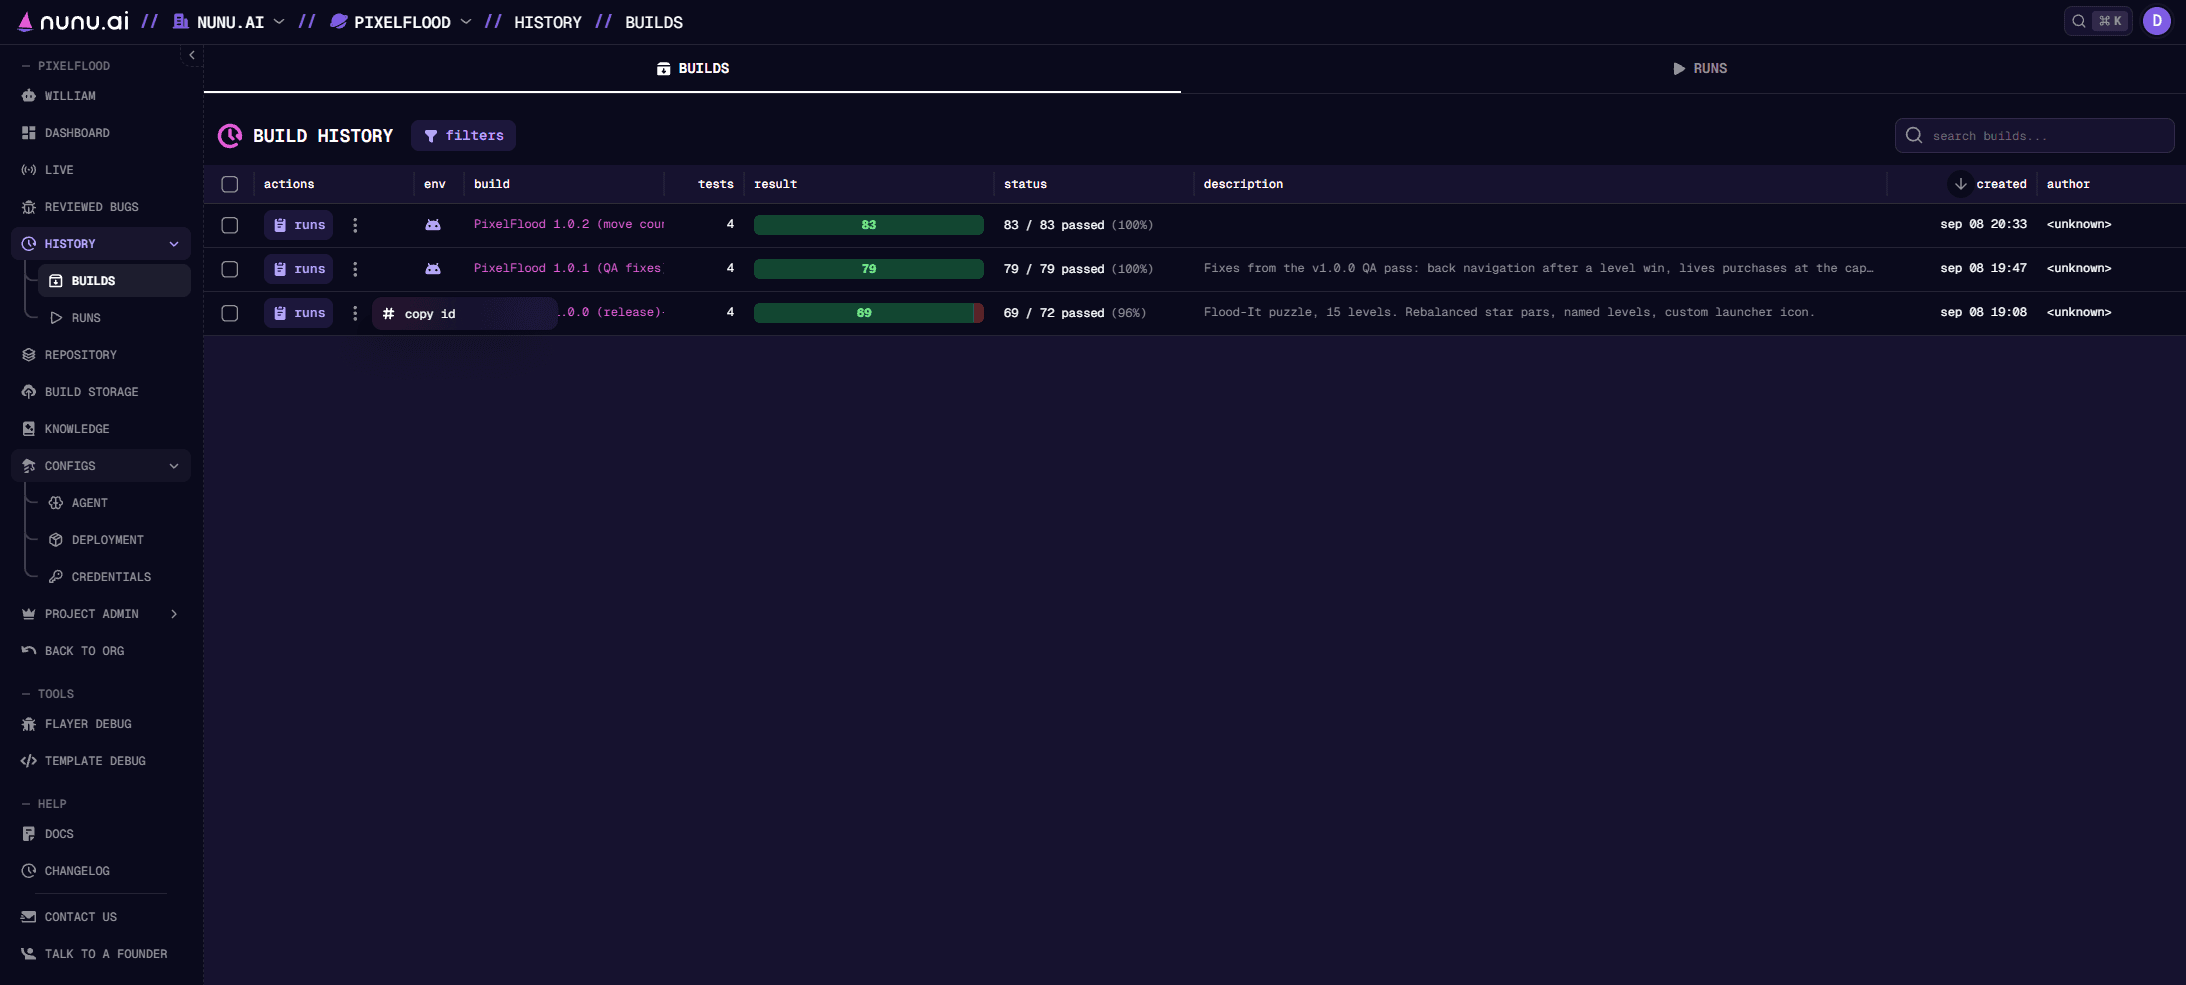Select the PixelFlood 1.0.1 build checkbox
Viewport: 2186px width, 985px height.
click(230, 269)
